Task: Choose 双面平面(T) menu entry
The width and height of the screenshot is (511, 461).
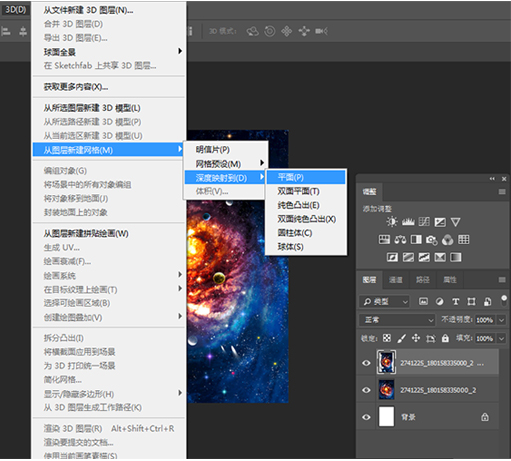Action: click(306, 191)
